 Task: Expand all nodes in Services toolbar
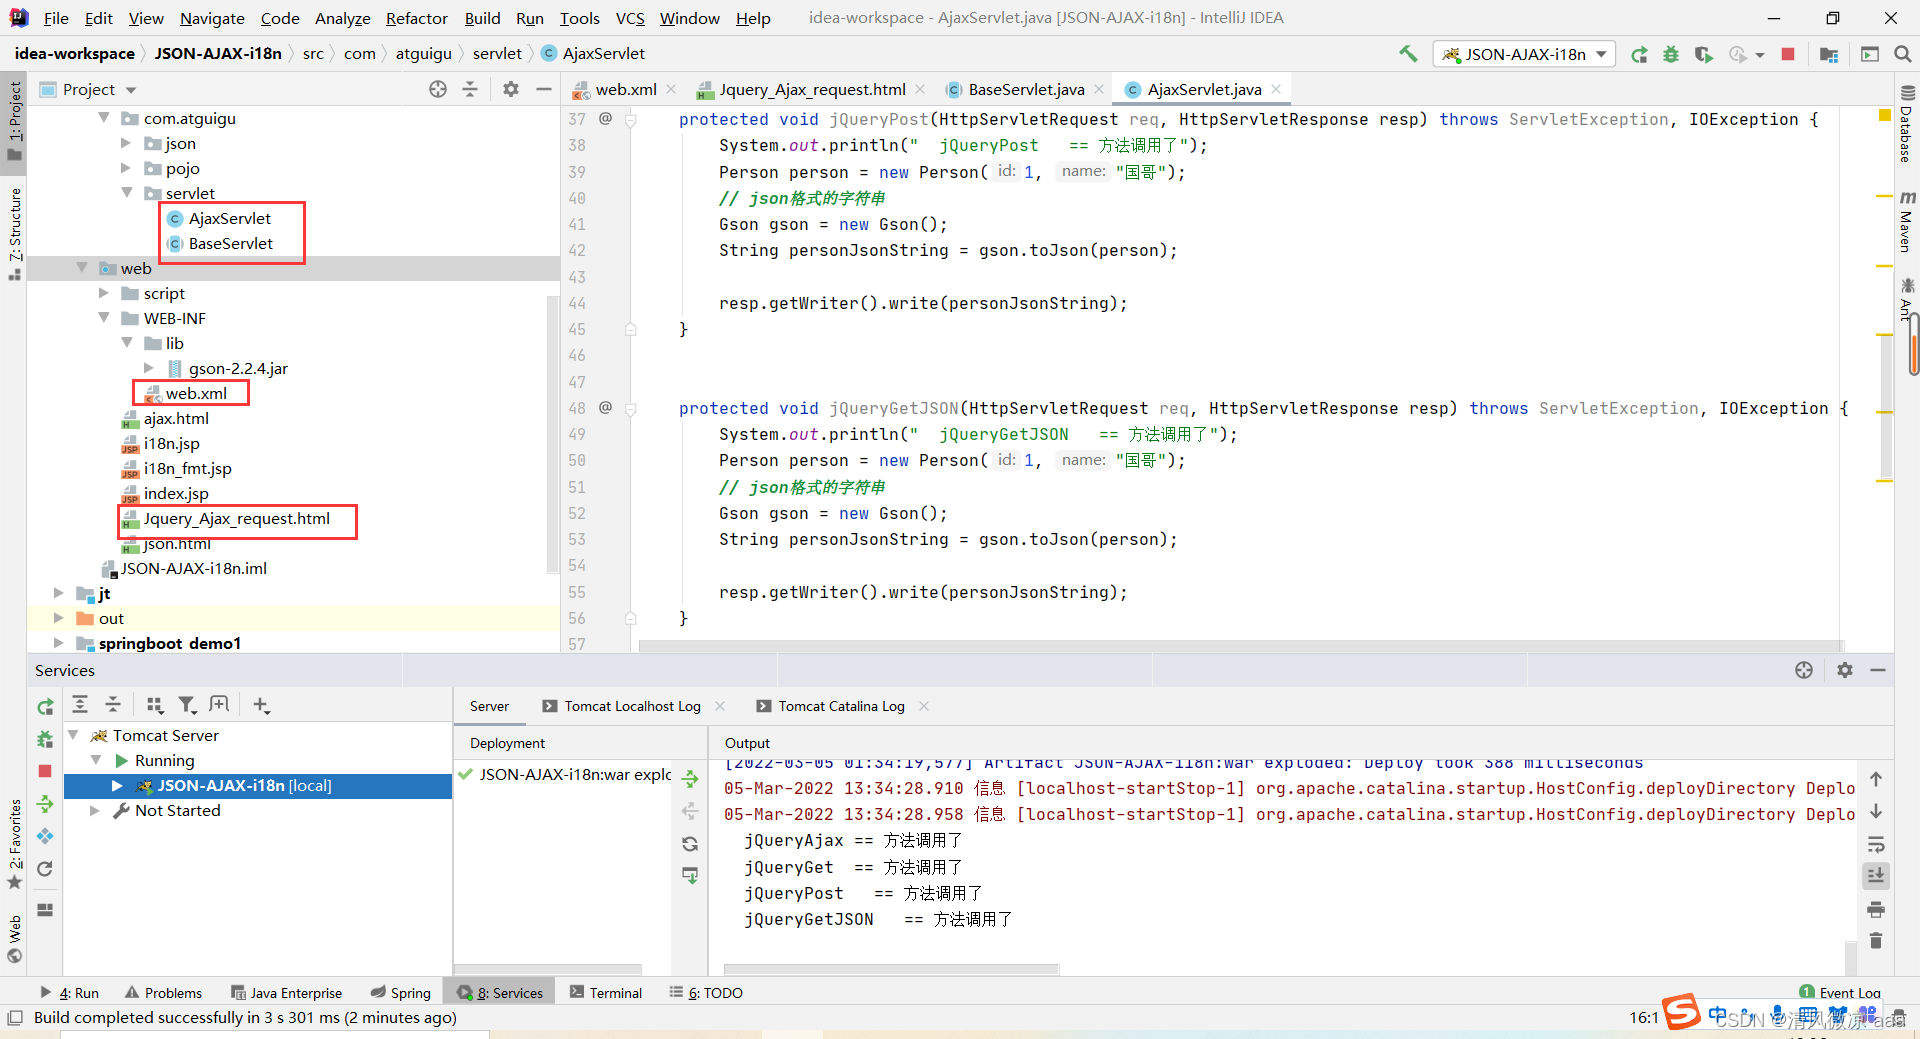coord(80,705)
